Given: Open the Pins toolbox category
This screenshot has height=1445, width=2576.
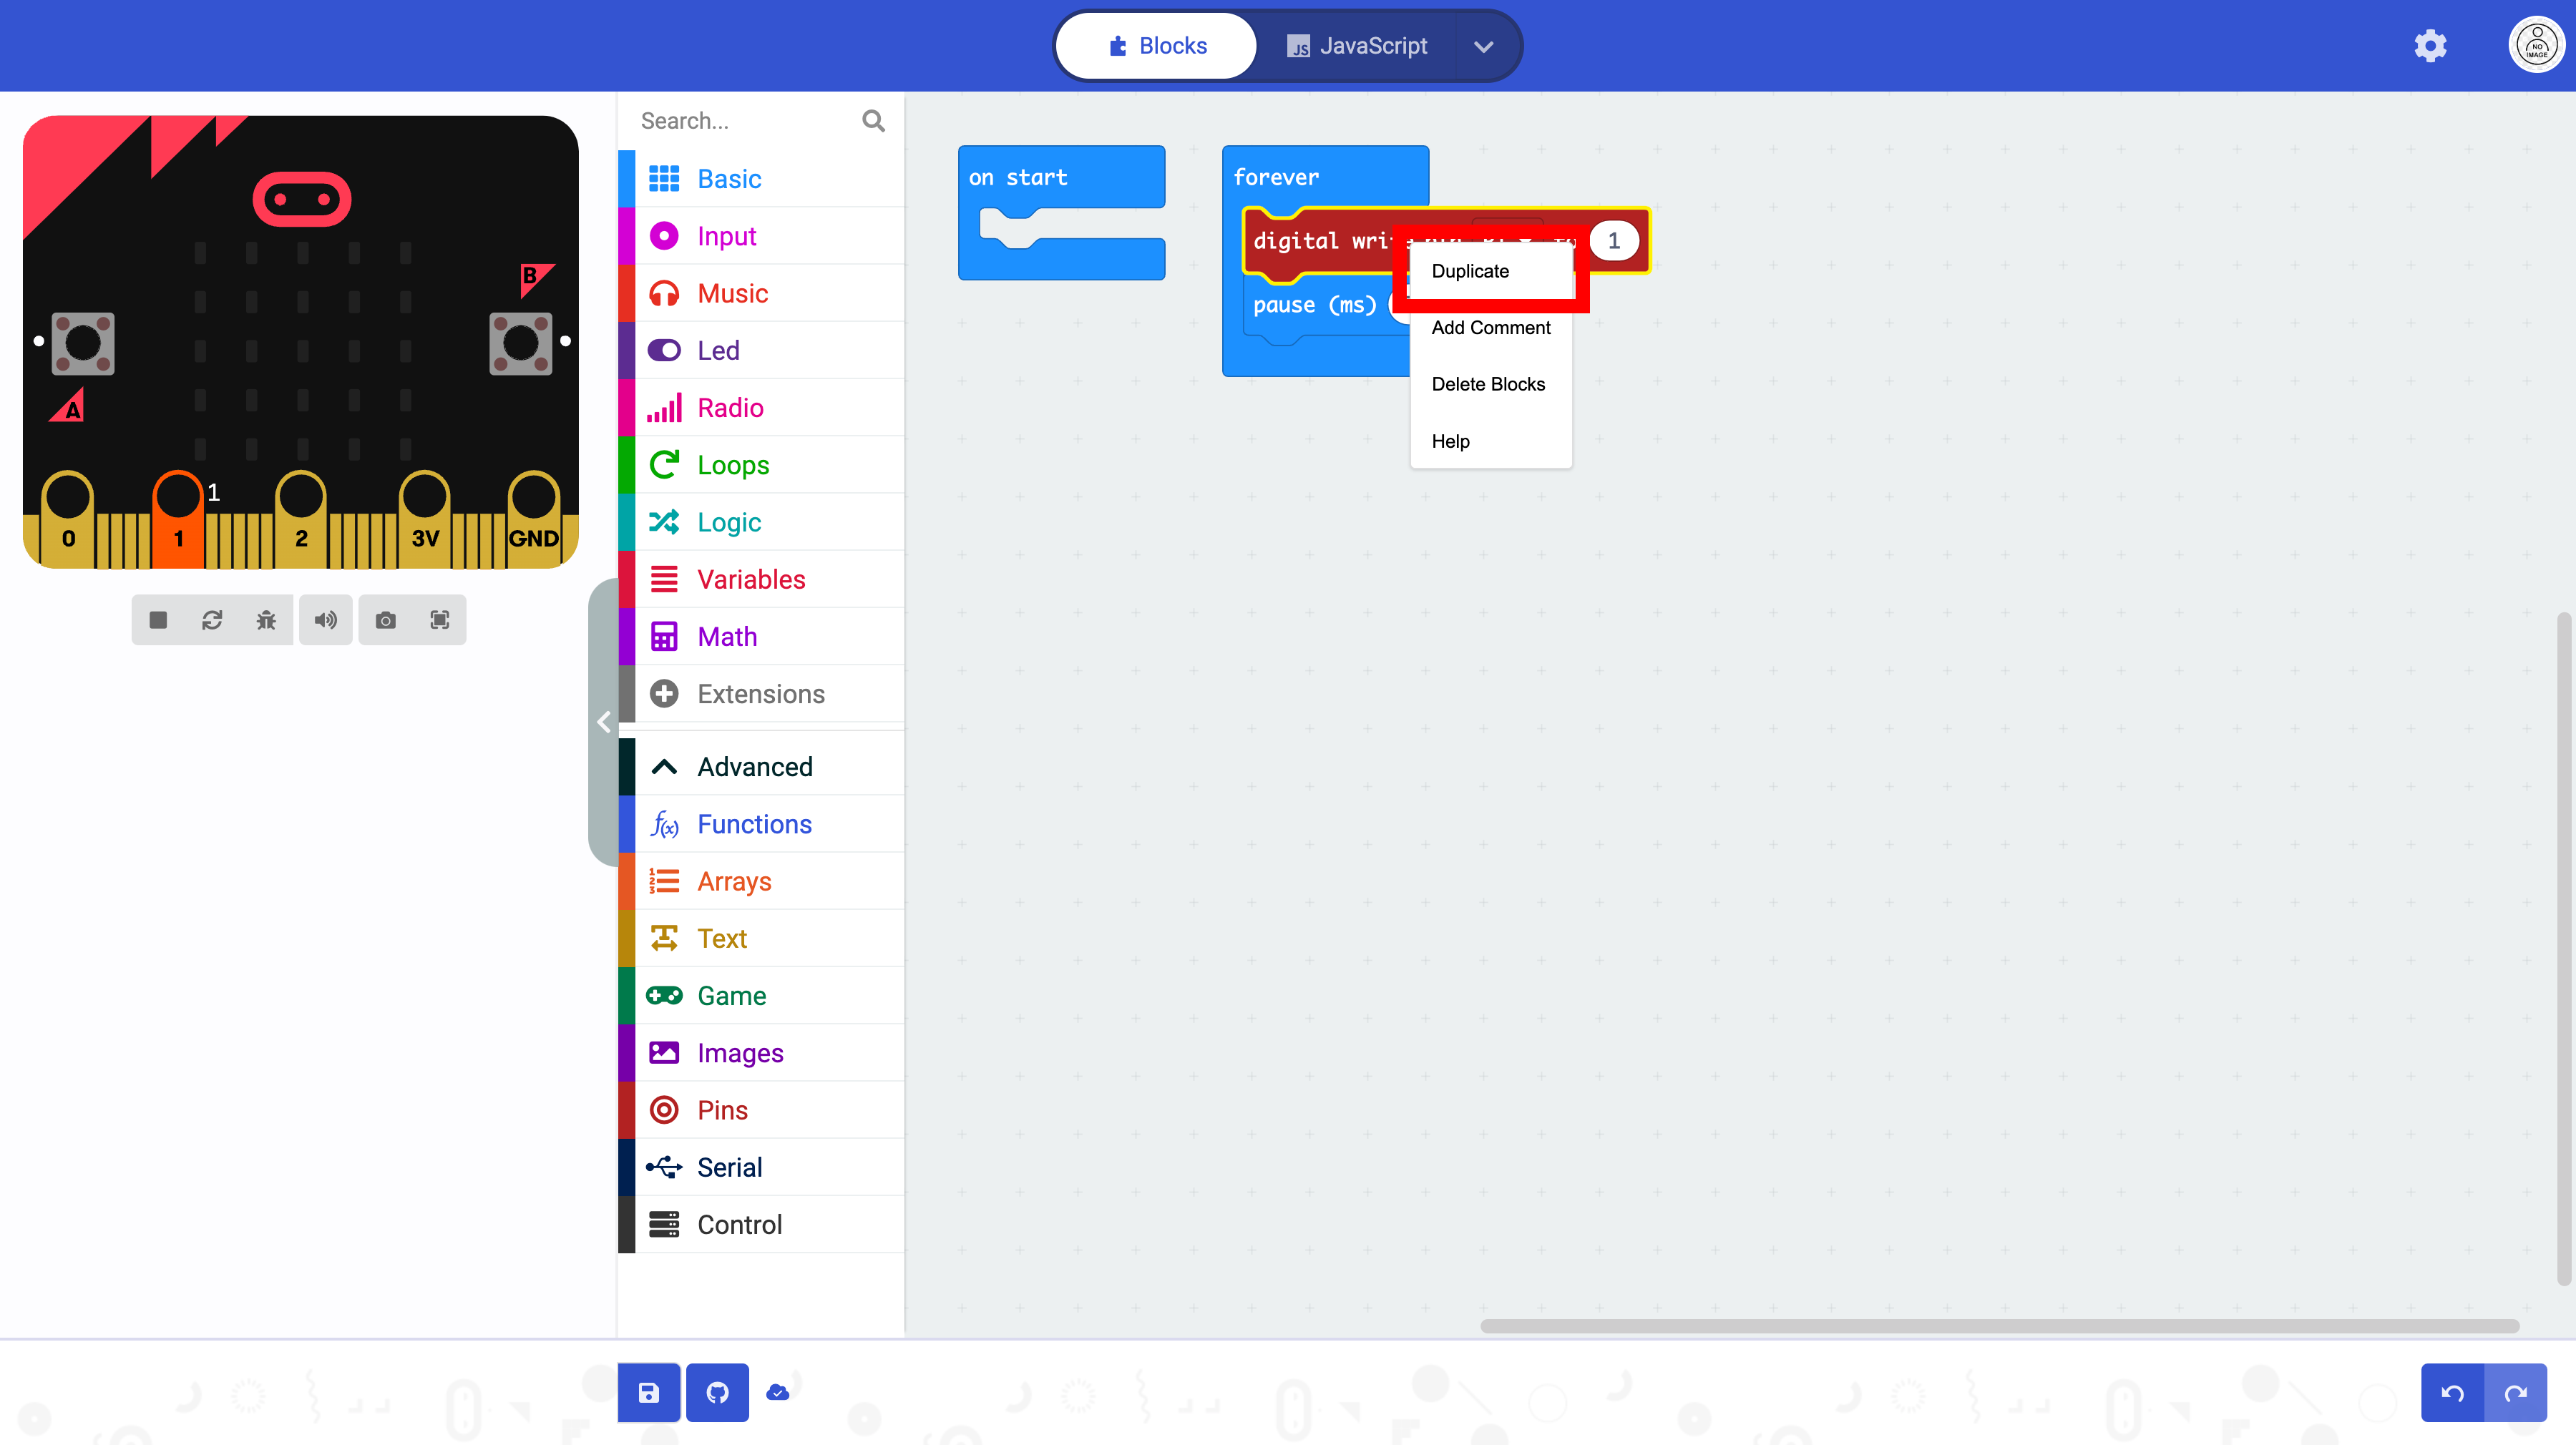Looking at the screenshot, I should click(722, 1110).
